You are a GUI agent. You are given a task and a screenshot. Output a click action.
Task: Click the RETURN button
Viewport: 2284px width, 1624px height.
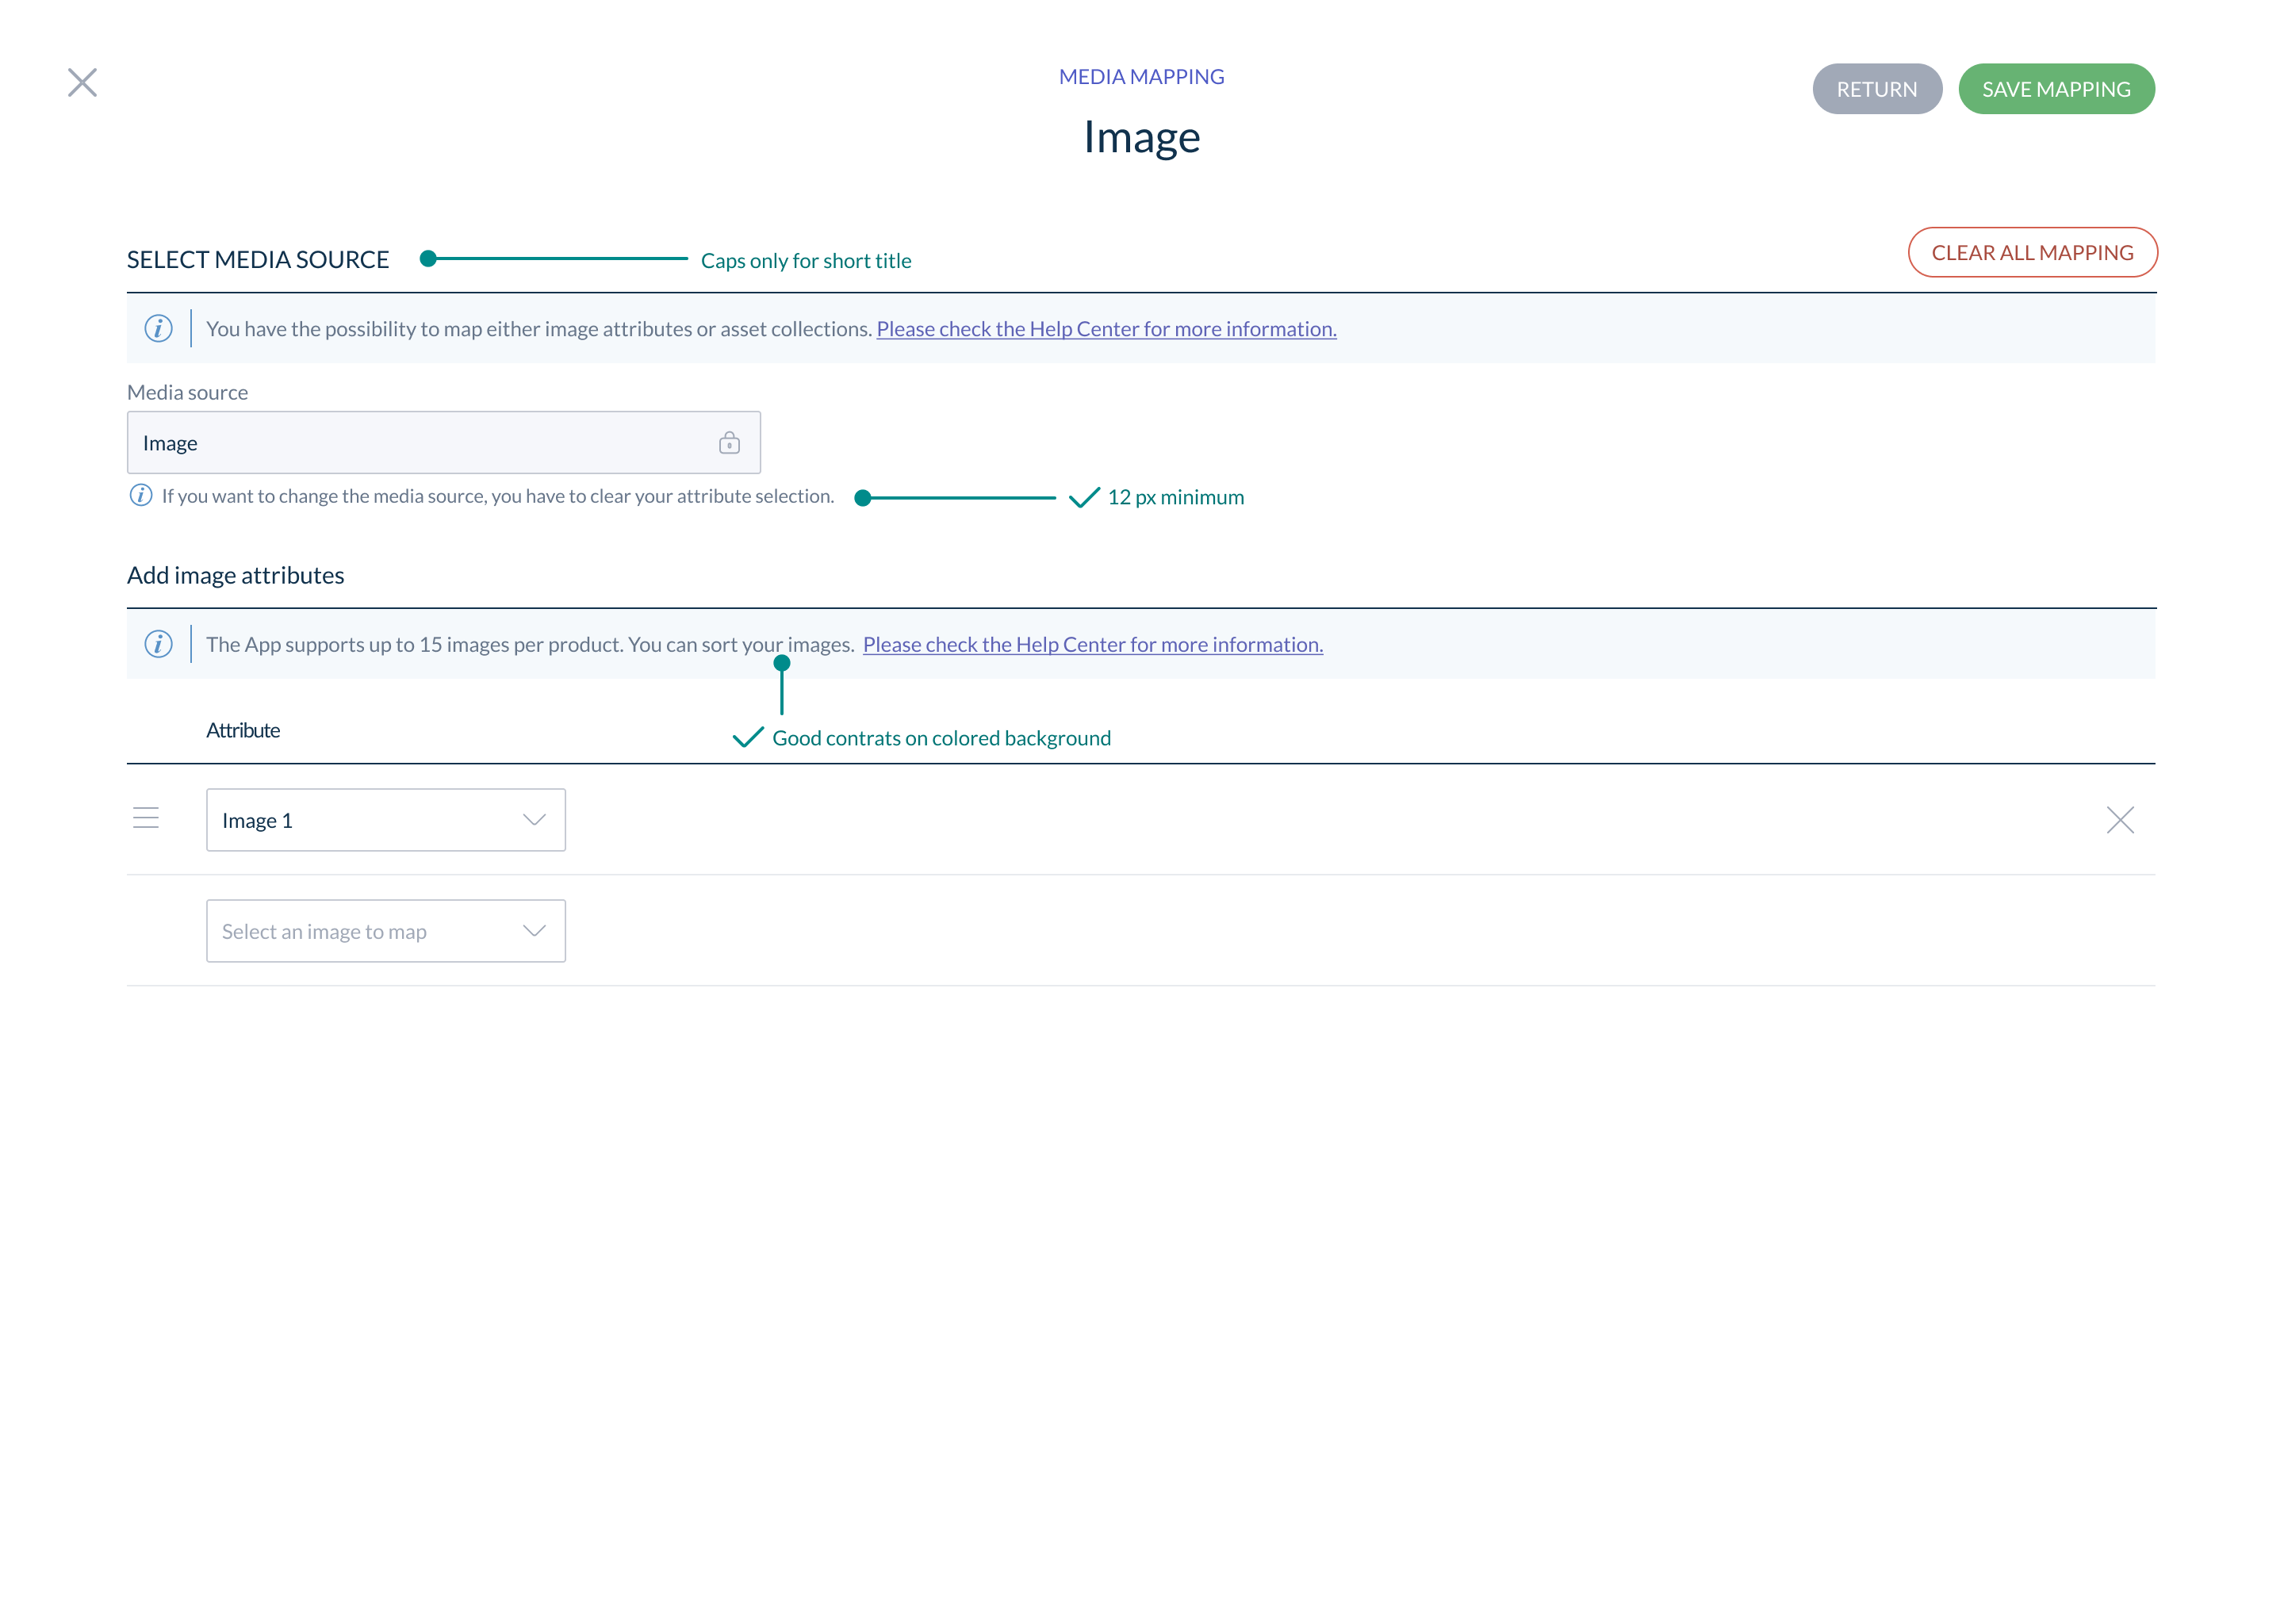(x=1876, y=89)
